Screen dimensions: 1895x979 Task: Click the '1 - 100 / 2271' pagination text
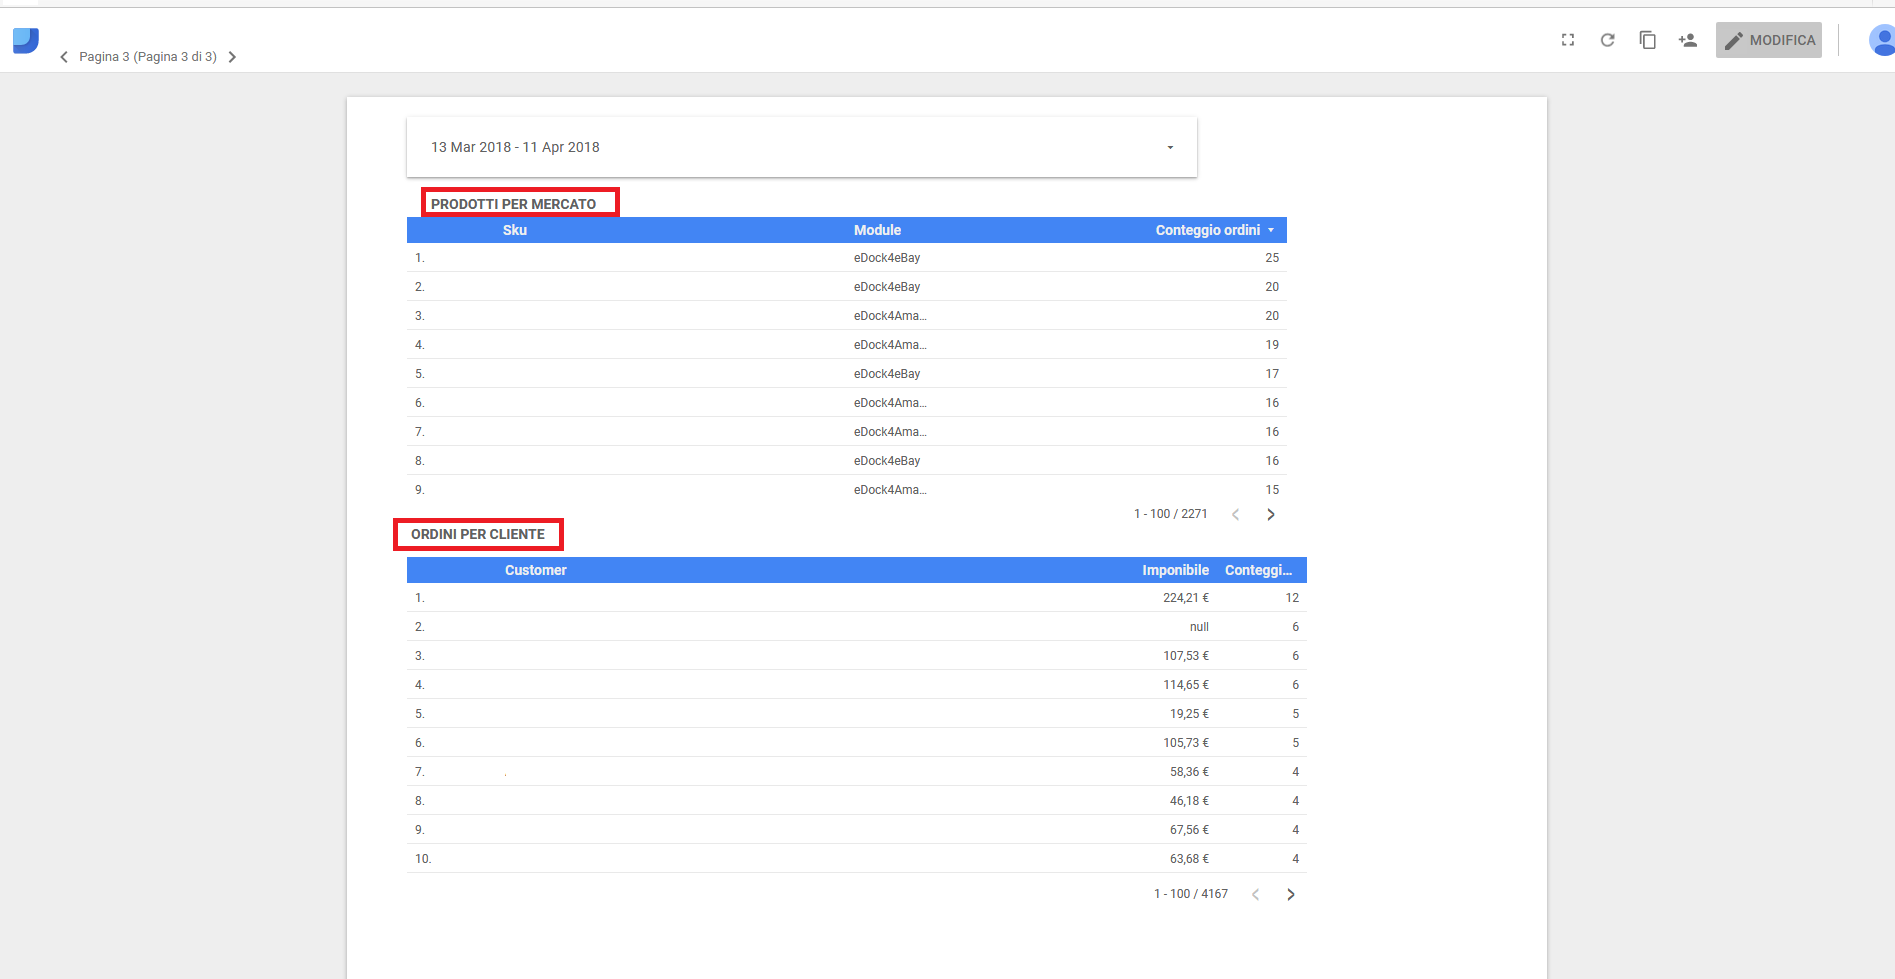click(1170, 514)
